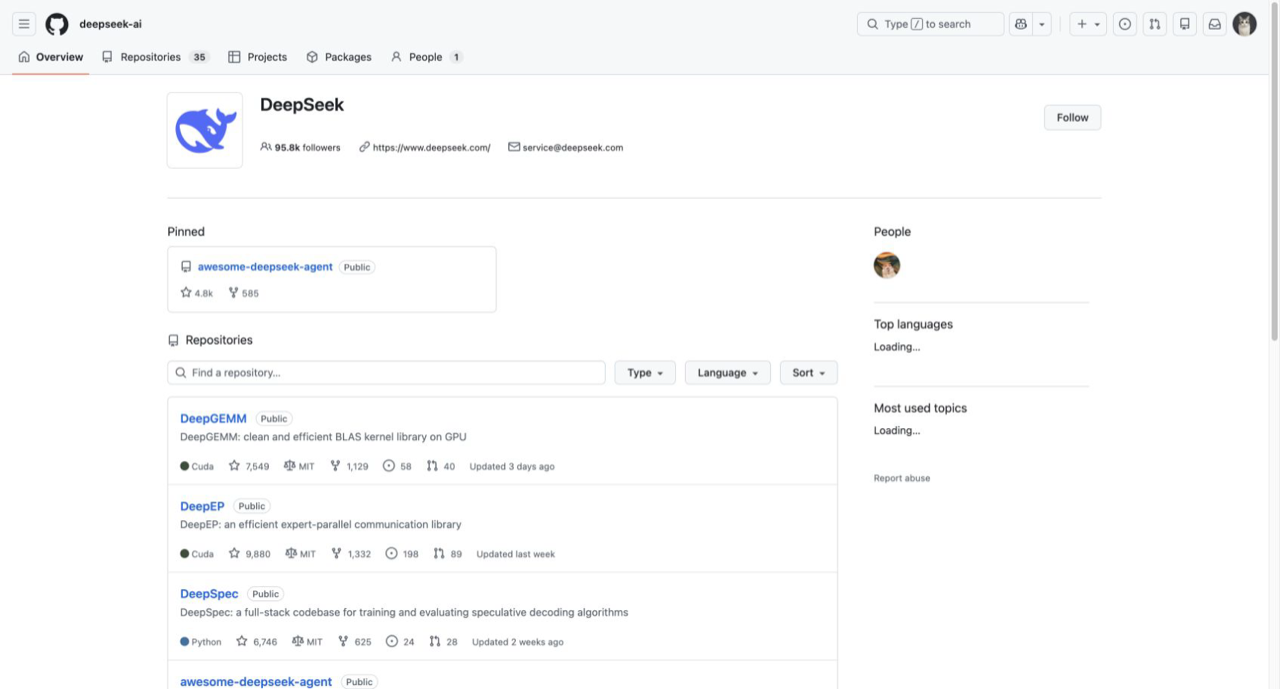This screenshot has width=1280, height=689.
Task: View issues icon in the header
Action: coord(1125,24)
